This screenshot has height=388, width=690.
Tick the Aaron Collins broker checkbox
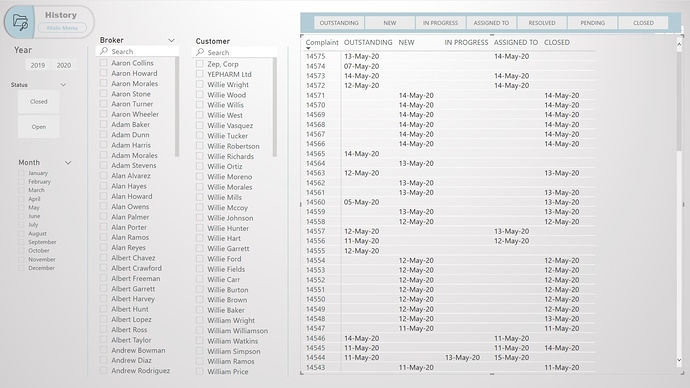(103, 63)
